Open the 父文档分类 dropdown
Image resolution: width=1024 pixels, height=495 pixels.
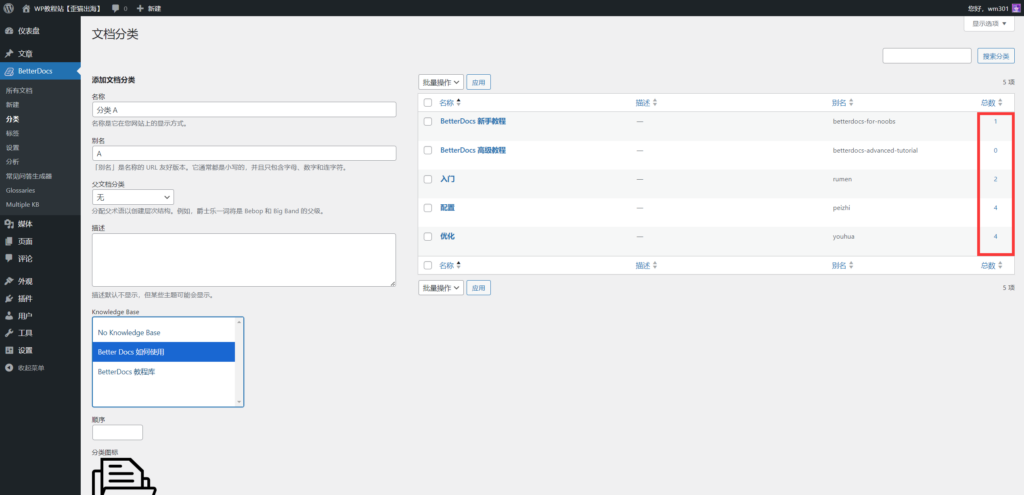[x=133, y=197]
